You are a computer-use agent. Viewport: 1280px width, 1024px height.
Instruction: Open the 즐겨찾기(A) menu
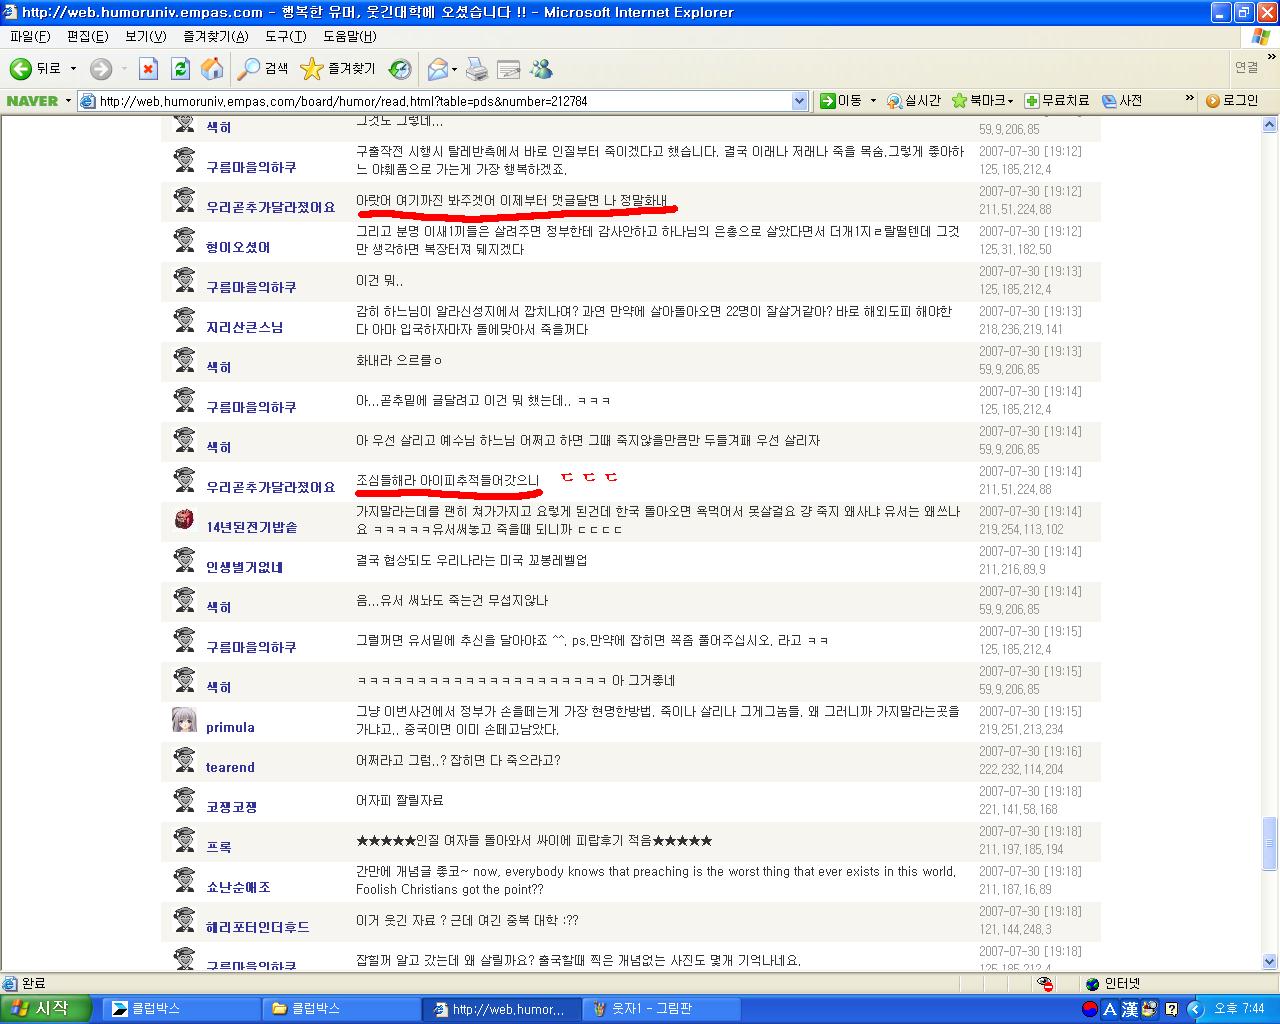click(216, 36)
